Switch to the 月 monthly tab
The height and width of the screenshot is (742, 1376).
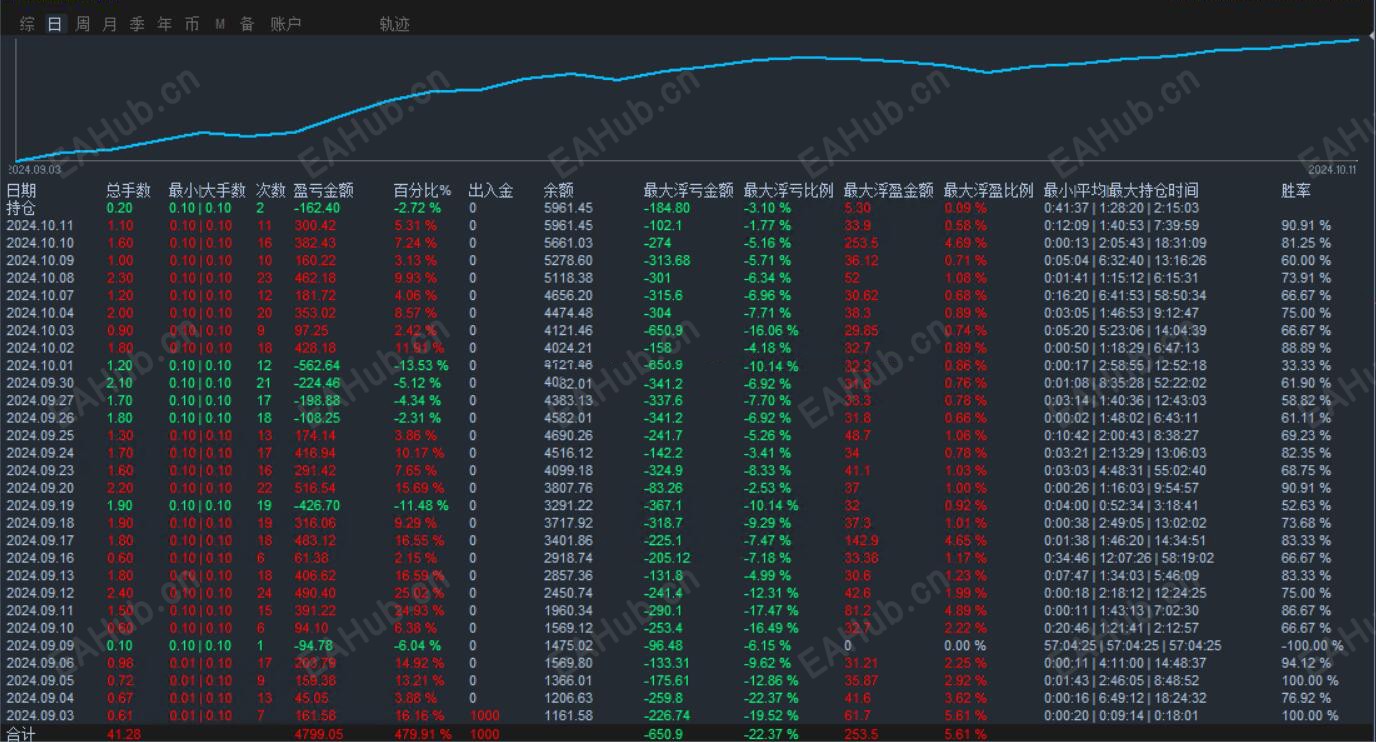pos(110,24)
